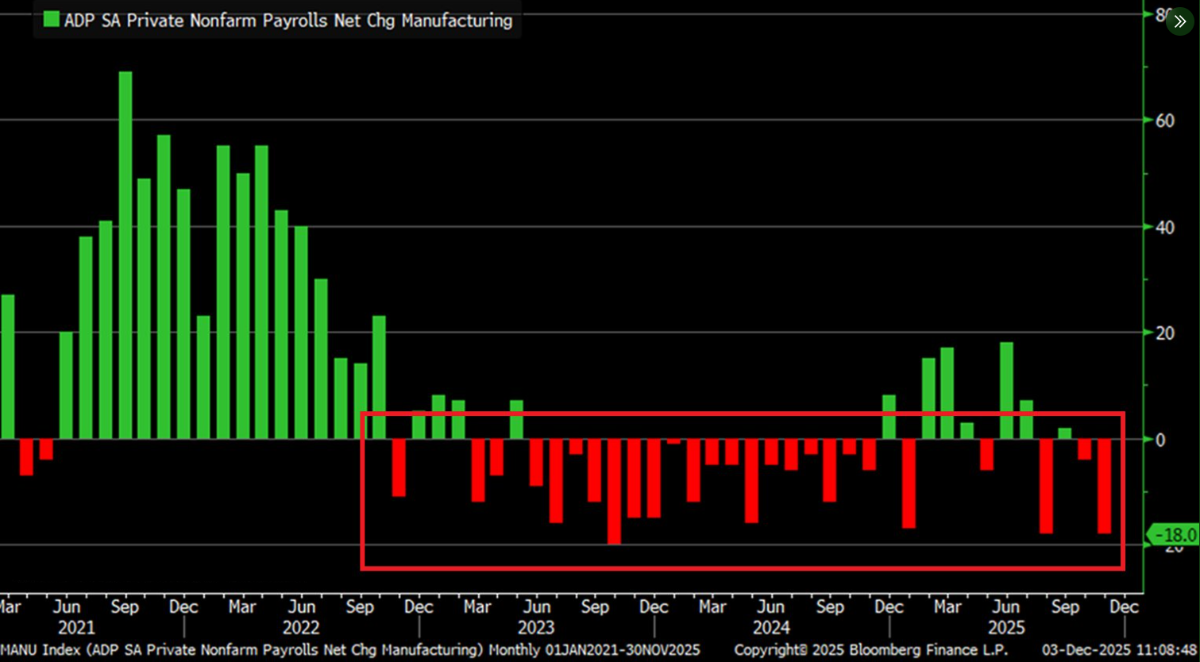This screenshot has height=662, width=1200.
Task: Click the 2022 year label on x-axis
Action: (x=301, y=627)
